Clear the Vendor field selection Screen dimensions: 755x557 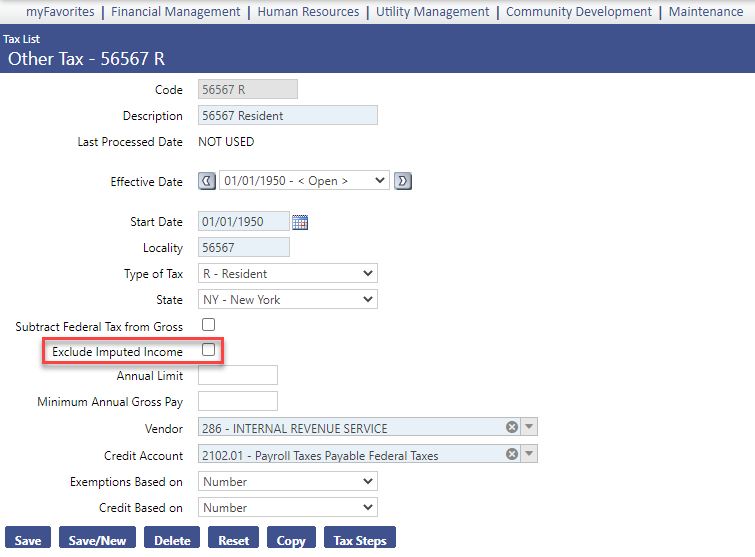coord(512,428)
